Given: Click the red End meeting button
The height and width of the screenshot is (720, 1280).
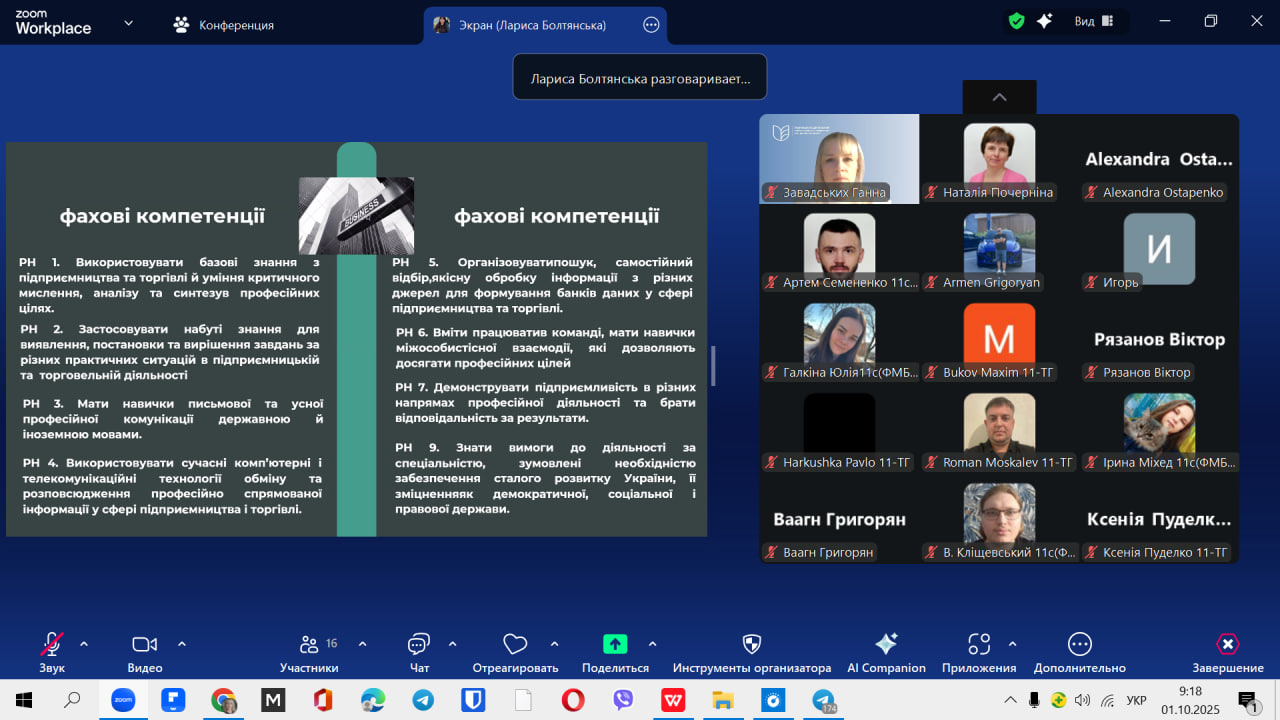Looking at the screenshot, I should pos(1227,644).
